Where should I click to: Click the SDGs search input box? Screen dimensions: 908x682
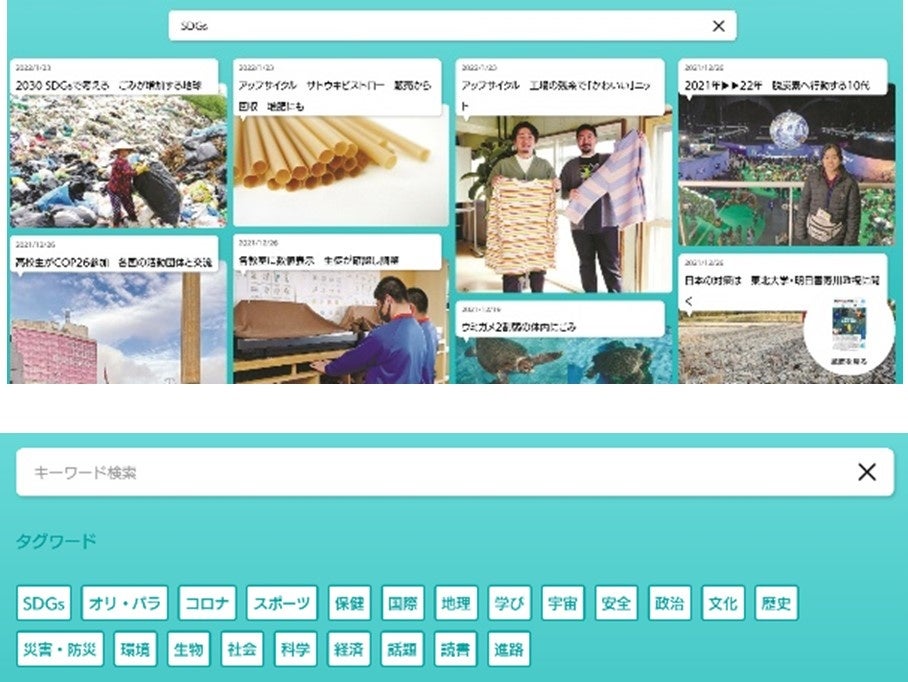coord(452,25)
